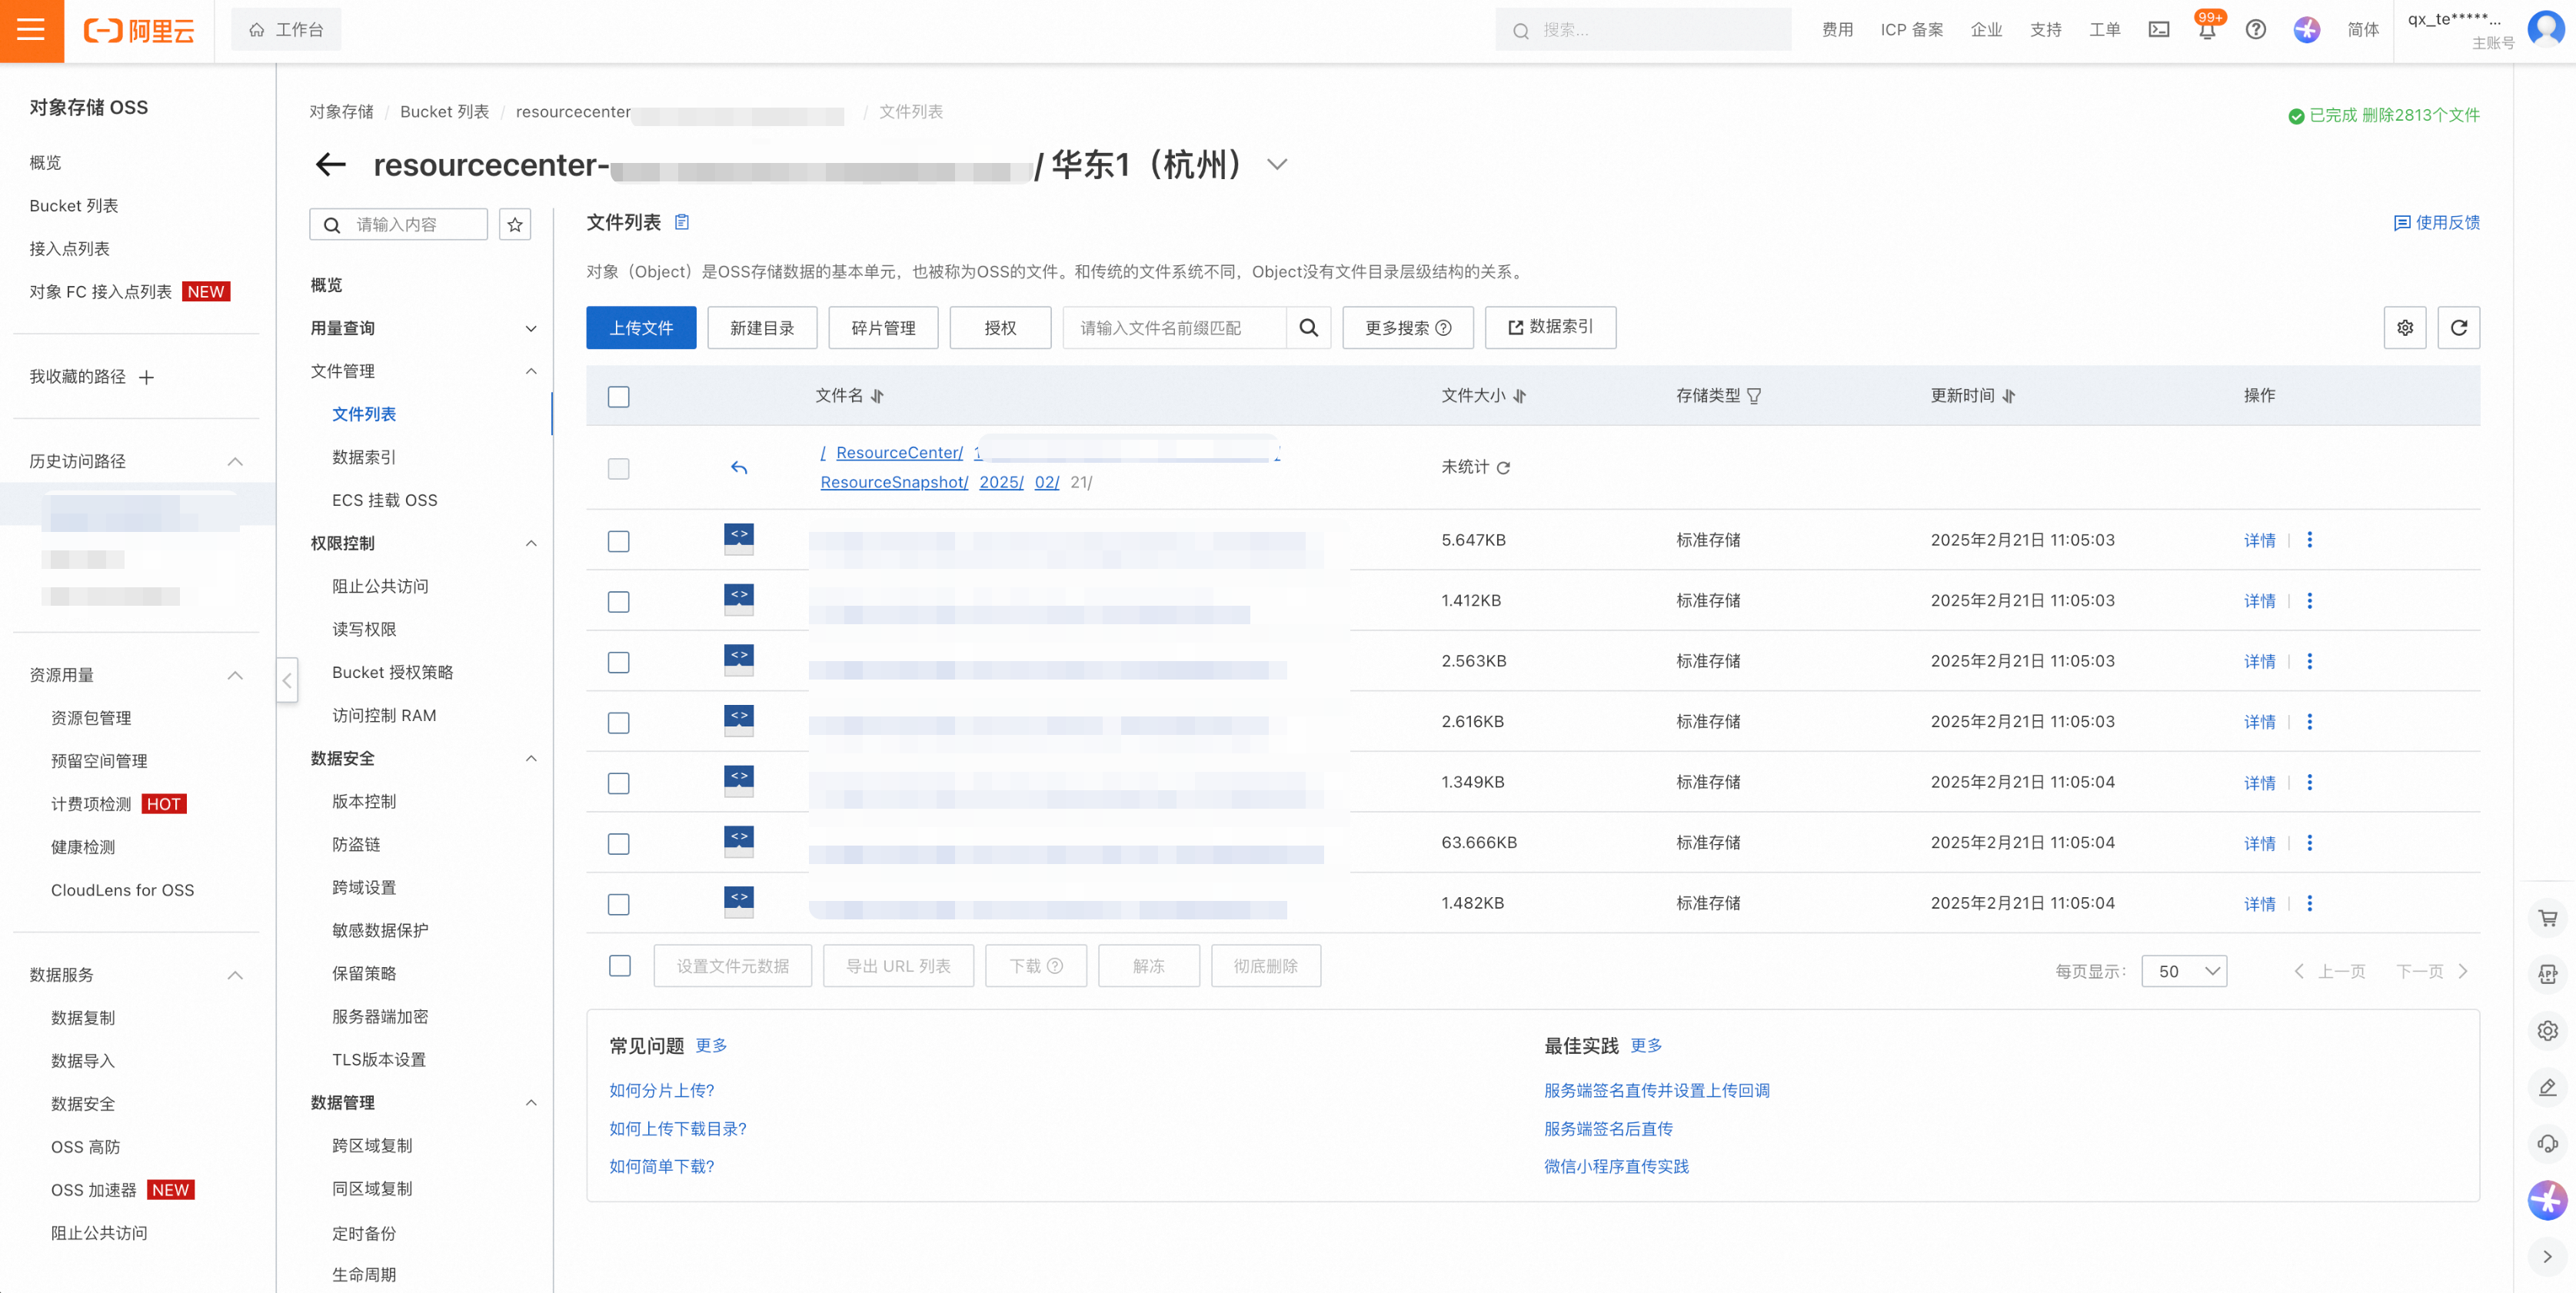The height and width of the screenshot is (1293, 2576).
Task: Go up with the return-folder arrow
Action: (739, 467)
